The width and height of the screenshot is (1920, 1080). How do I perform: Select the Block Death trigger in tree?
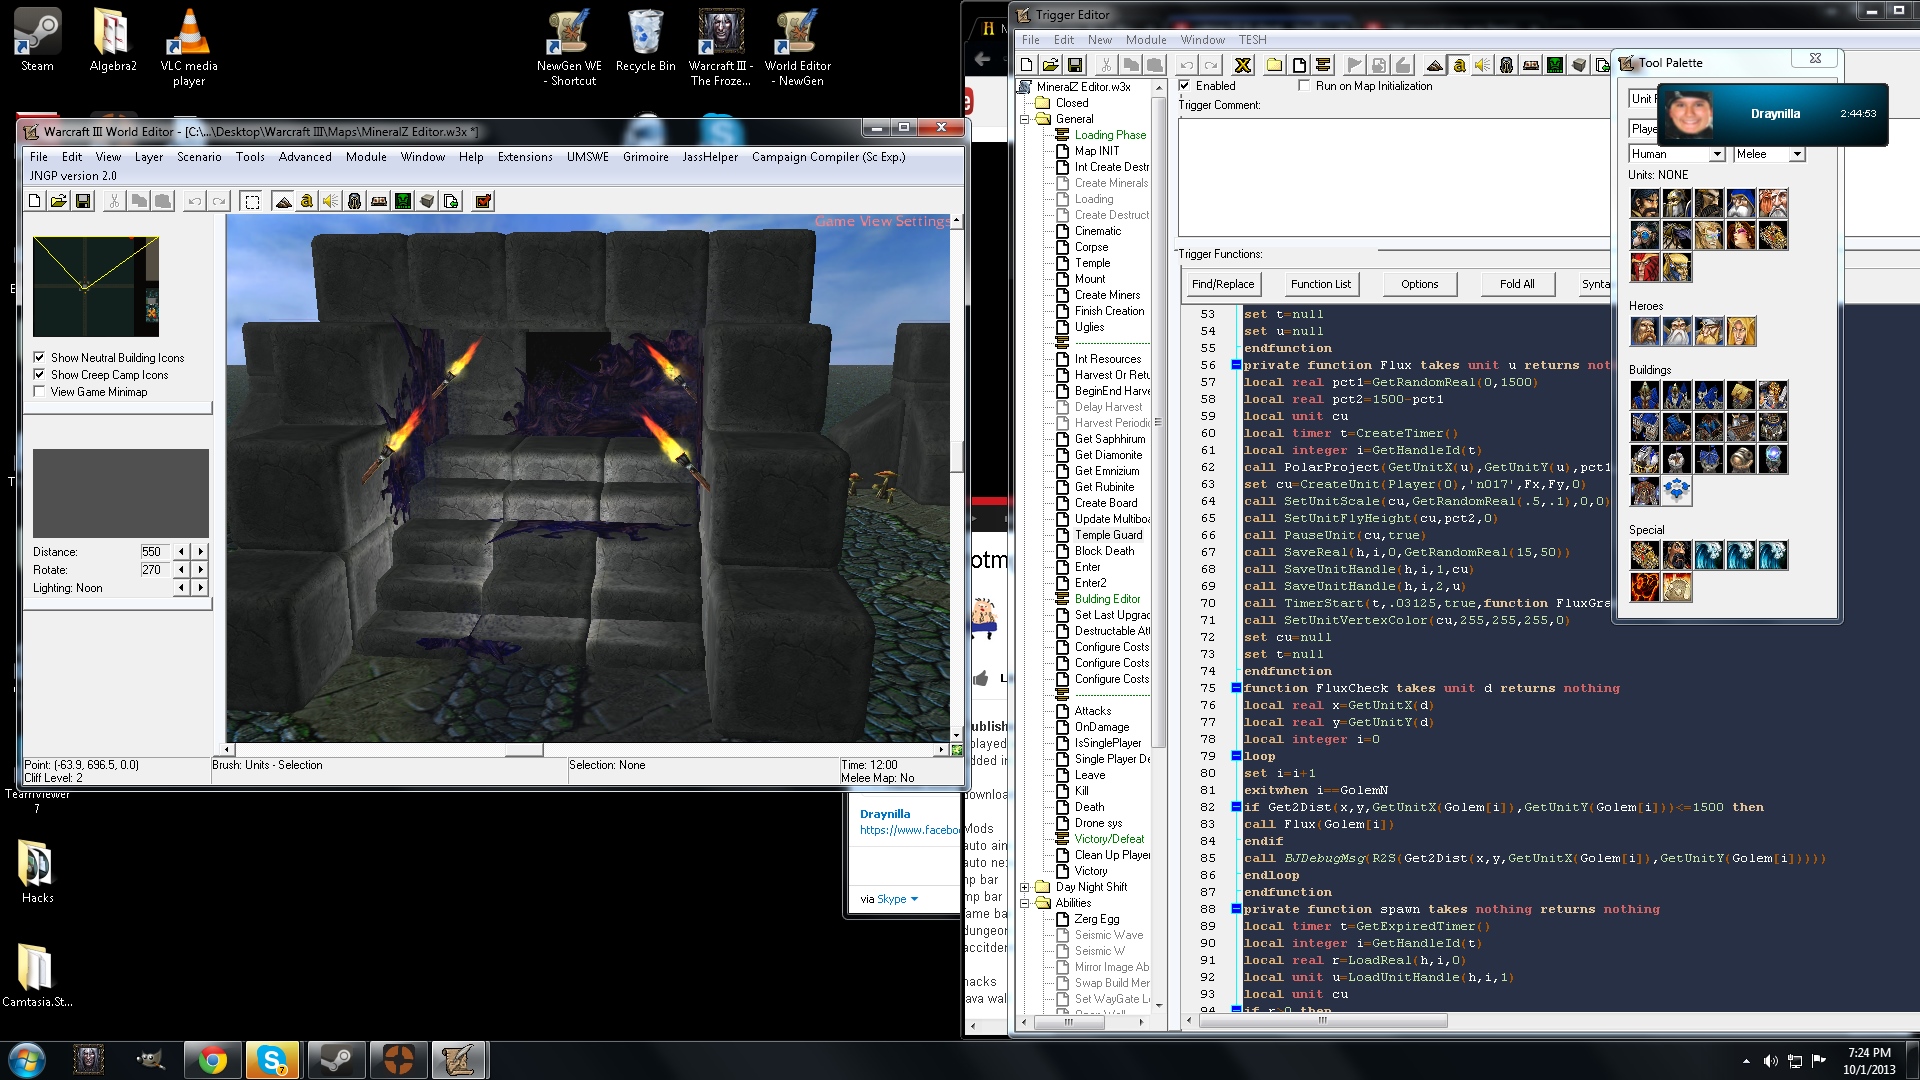(x=1104, y=551)
